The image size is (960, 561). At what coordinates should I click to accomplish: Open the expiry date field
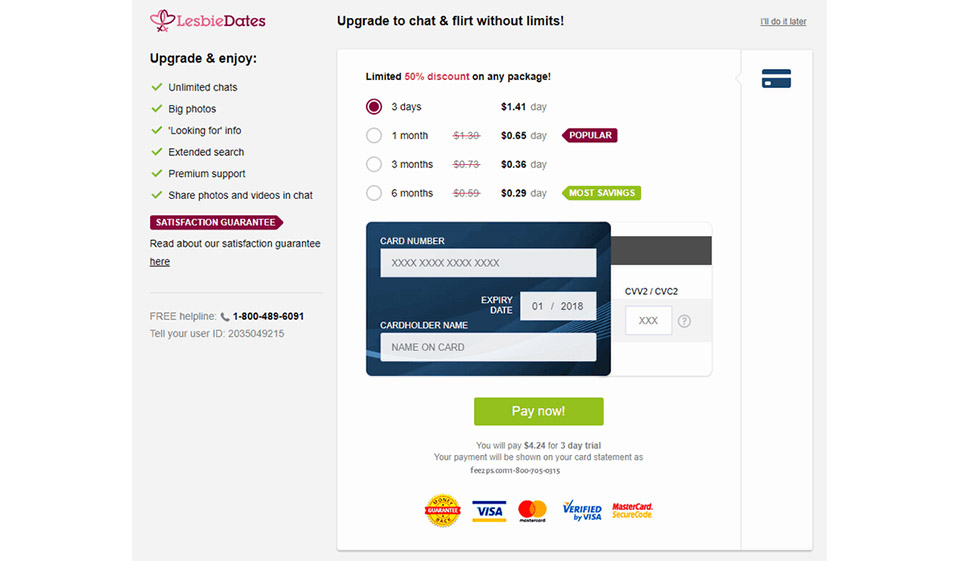pyautogui.click(x=558, y=306)
